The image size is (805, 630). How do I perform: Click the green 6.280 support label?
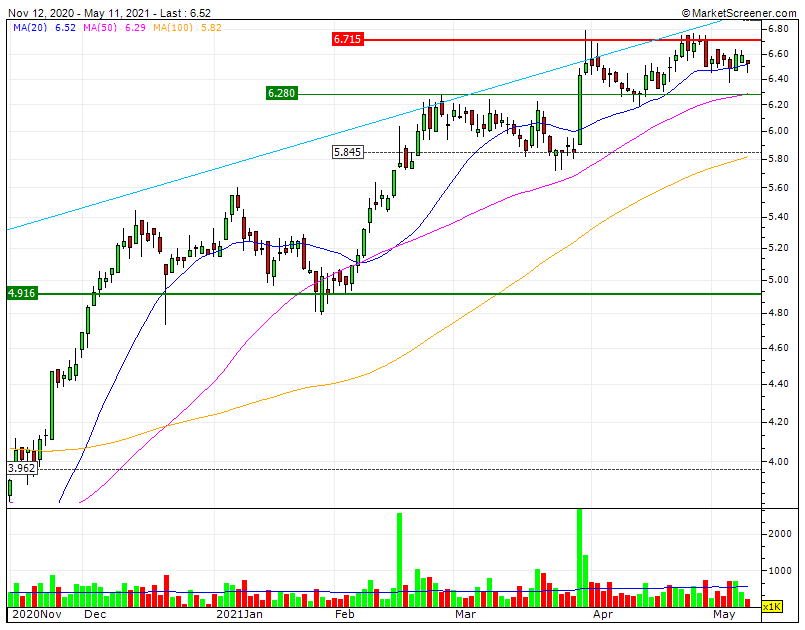(x=281, y=93)
